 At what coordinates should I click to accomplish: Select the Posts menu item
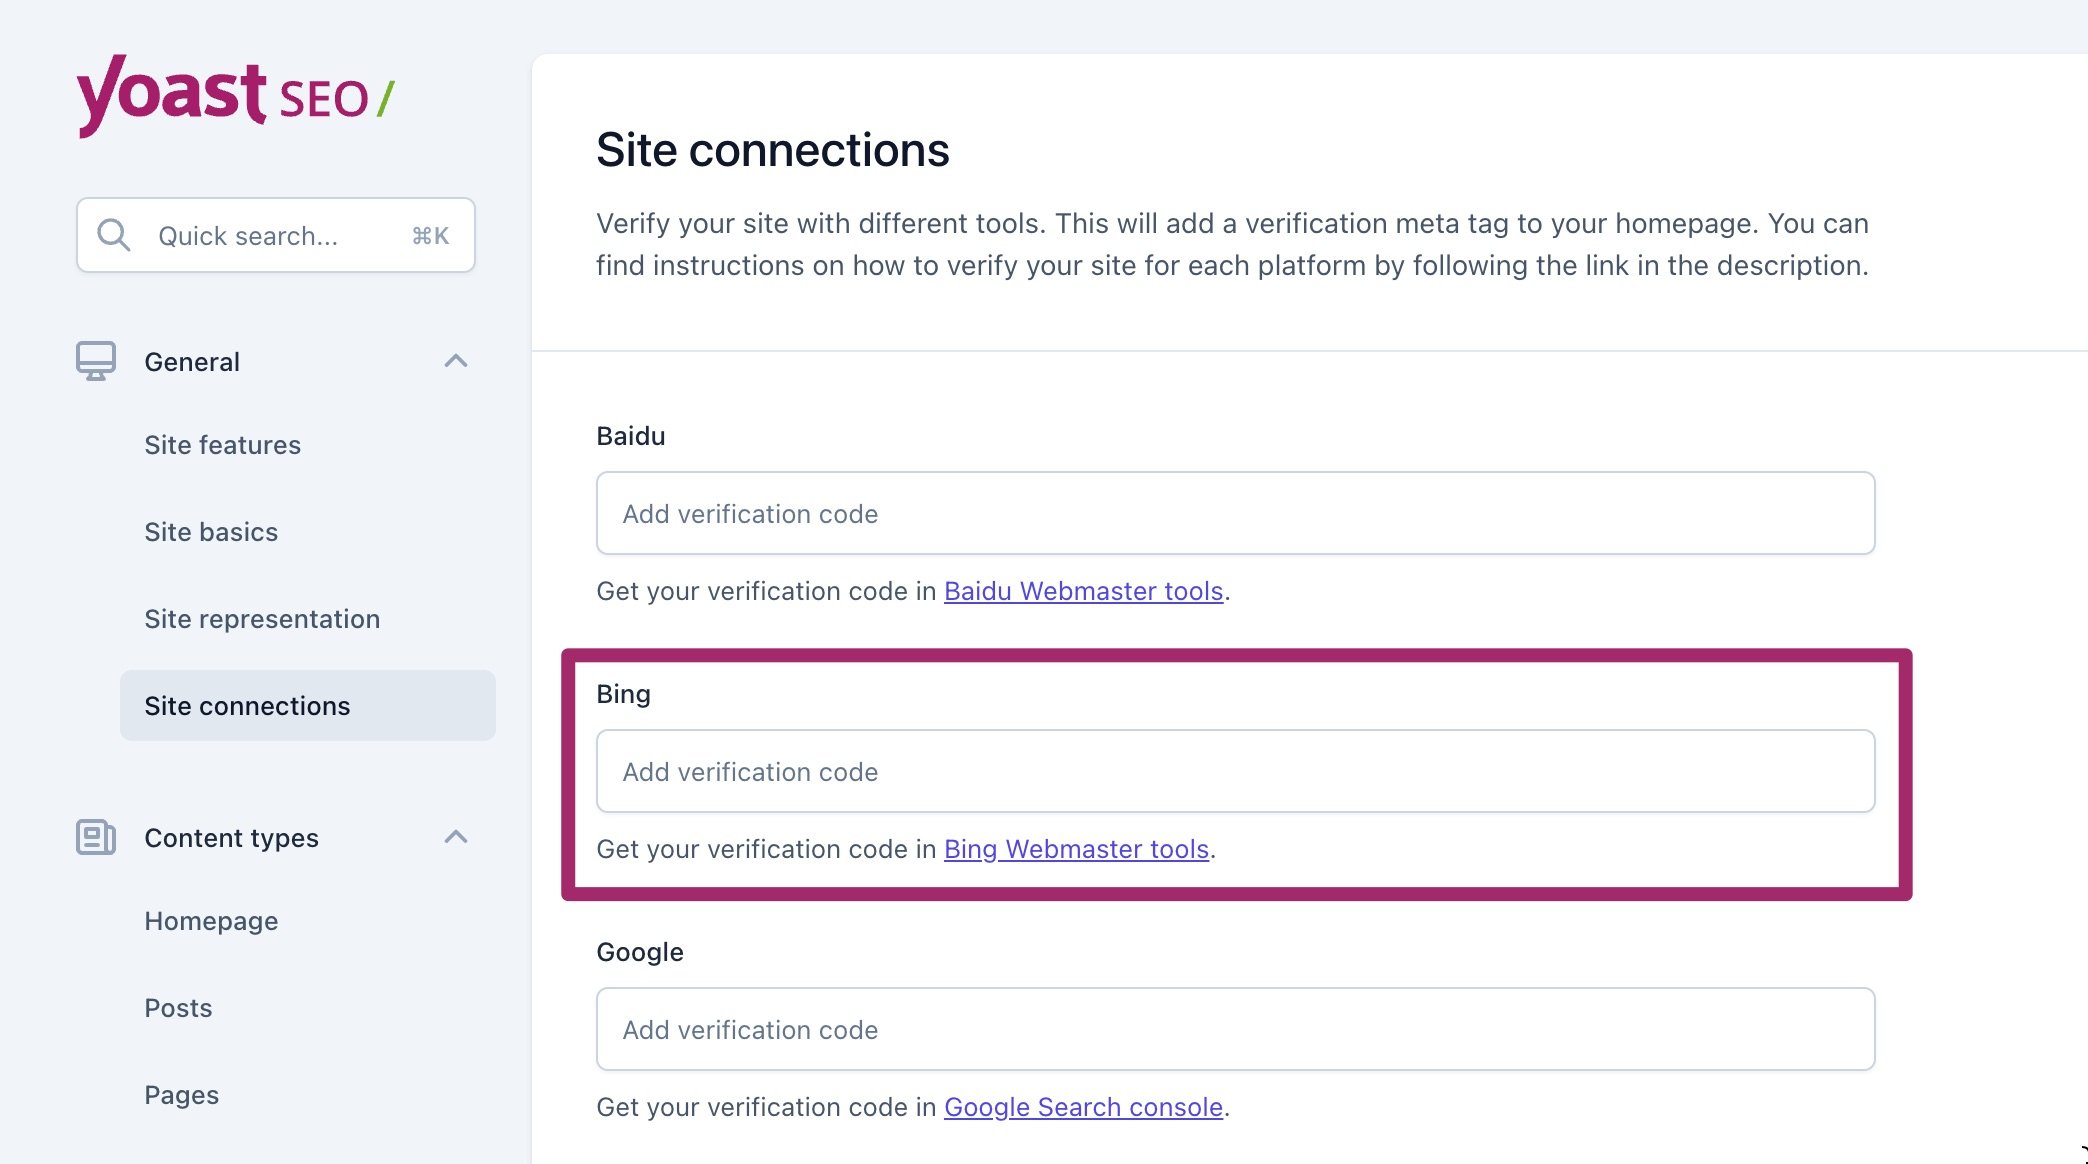click(x=178, y=1006)
